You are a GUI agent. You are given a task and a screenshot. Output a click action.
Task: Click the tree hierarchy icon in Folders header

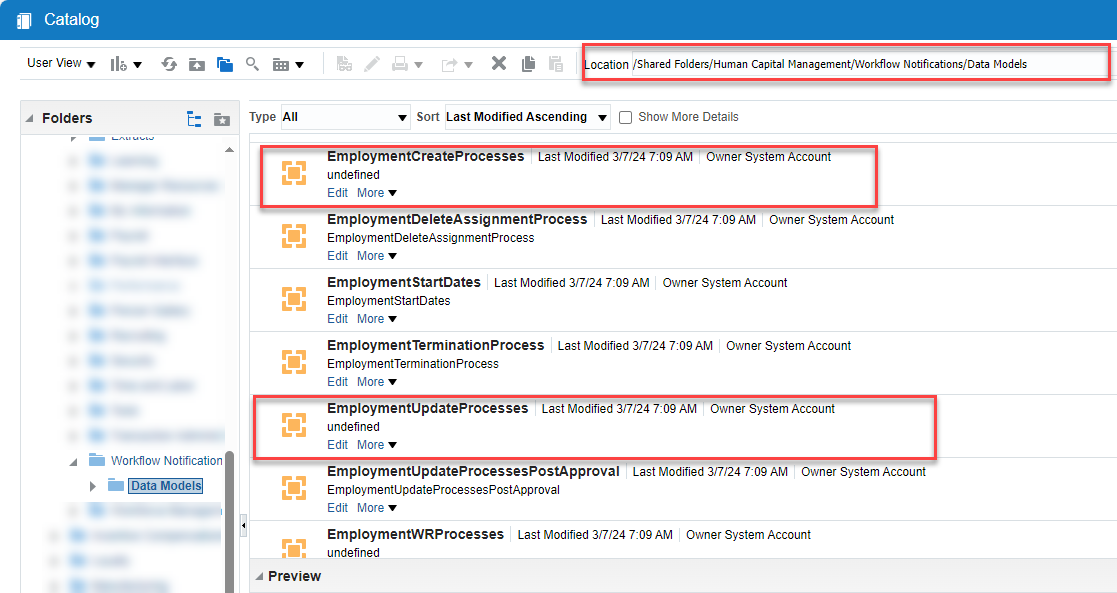pyautogui.click(x=195, y=117)
